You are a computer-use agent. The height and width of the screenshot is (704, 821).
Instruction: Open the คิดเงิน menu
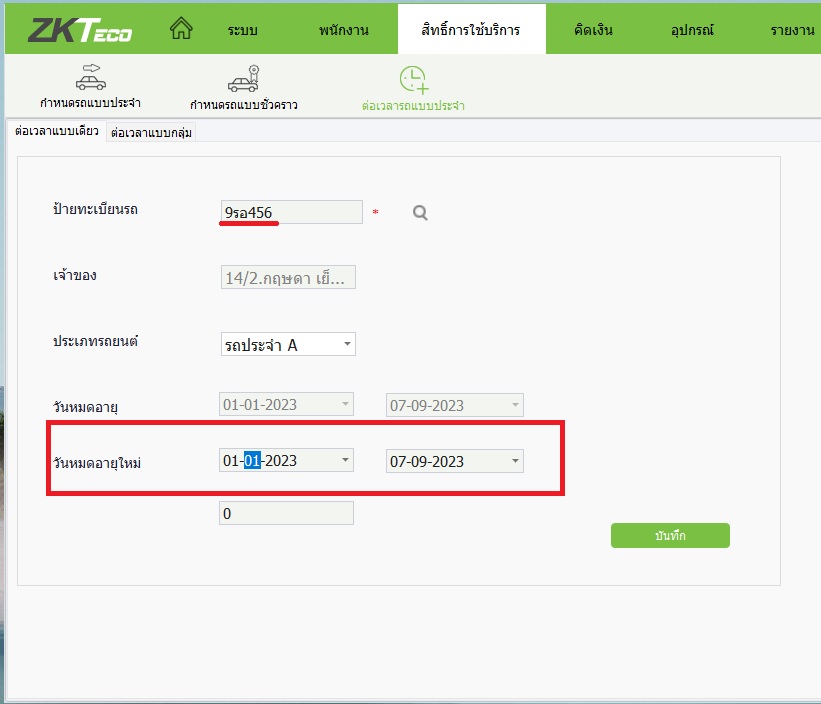click(x=593, y=30)
